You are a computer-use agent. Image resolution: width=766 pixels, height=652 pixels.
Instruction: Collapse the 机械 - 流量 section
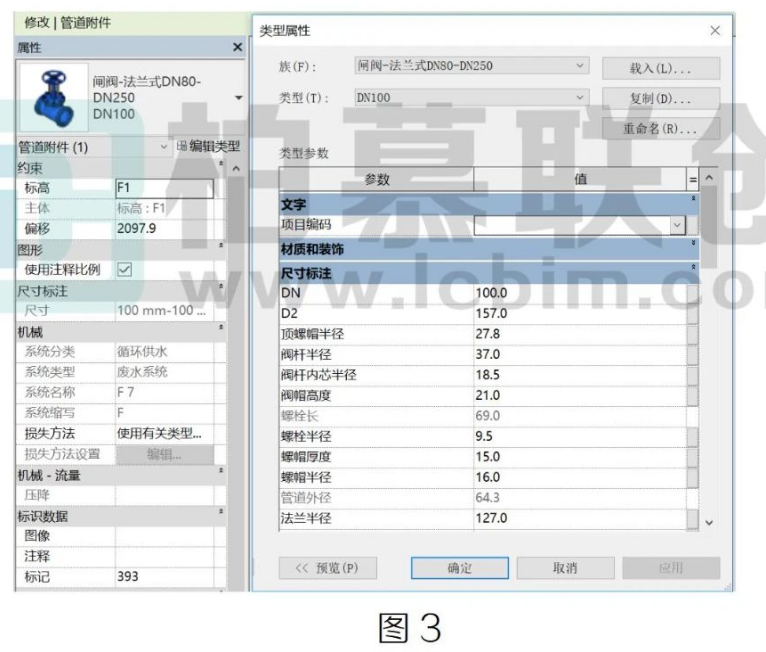coord(221,471)
